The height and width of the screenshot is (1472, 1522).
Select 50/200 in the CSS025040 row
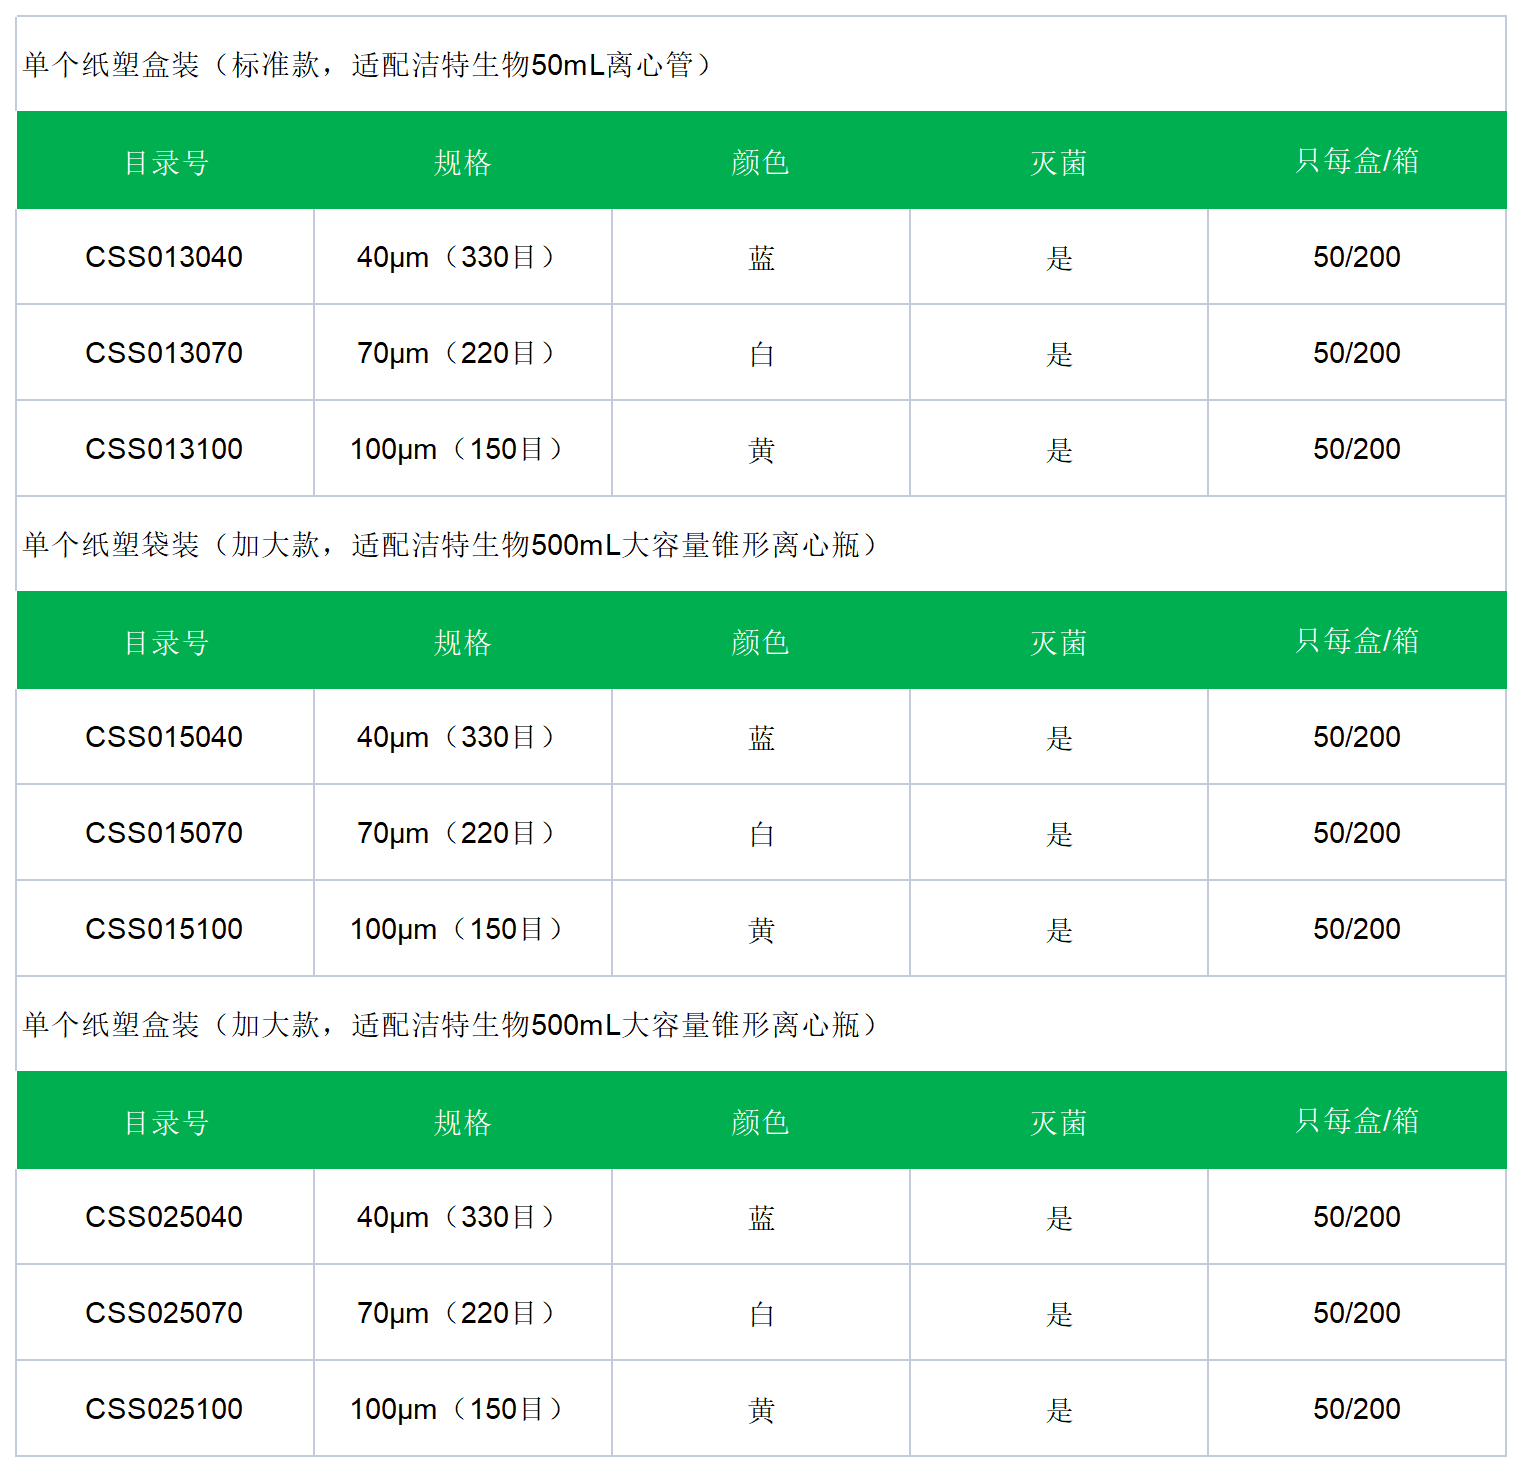click(x=1357, y=1217)
